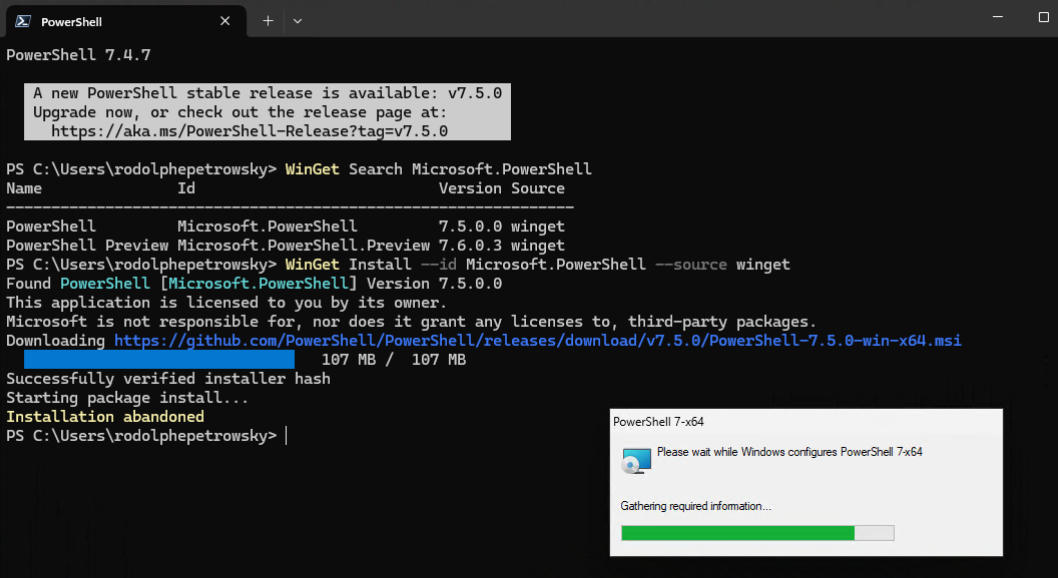Click the 'Installation abandoned' message
Image resolution: width=1058 pixels, height=578 pixels.
pyautogui.click(x=105, y=417)
